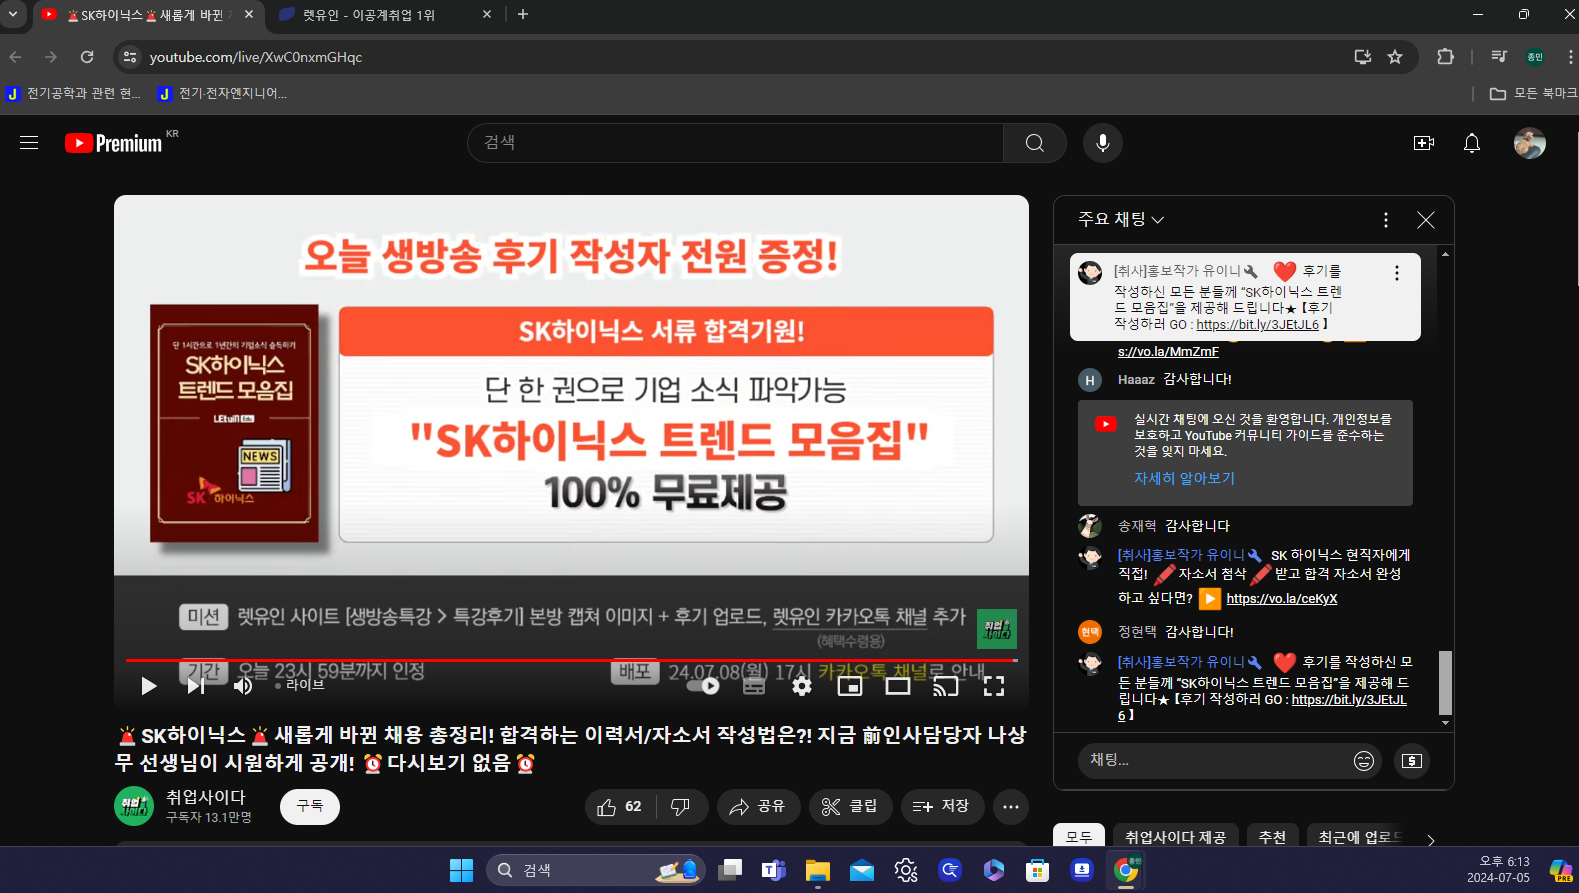Image resolution: width=1579 pixels, height=893 pixels.
Task: Open 전기공학과 관련 bookmark
Action: [x=75, y=93]
